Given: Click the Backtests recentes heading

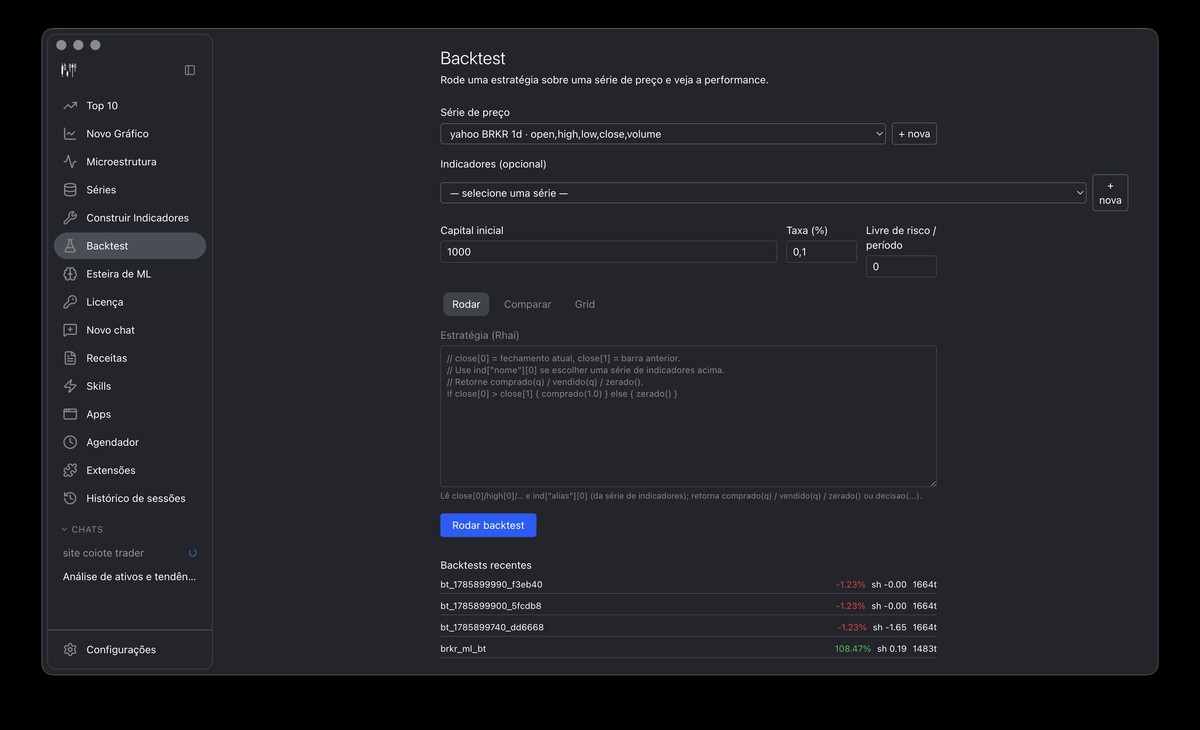Looking at the screenshot, I should [486, 565].
